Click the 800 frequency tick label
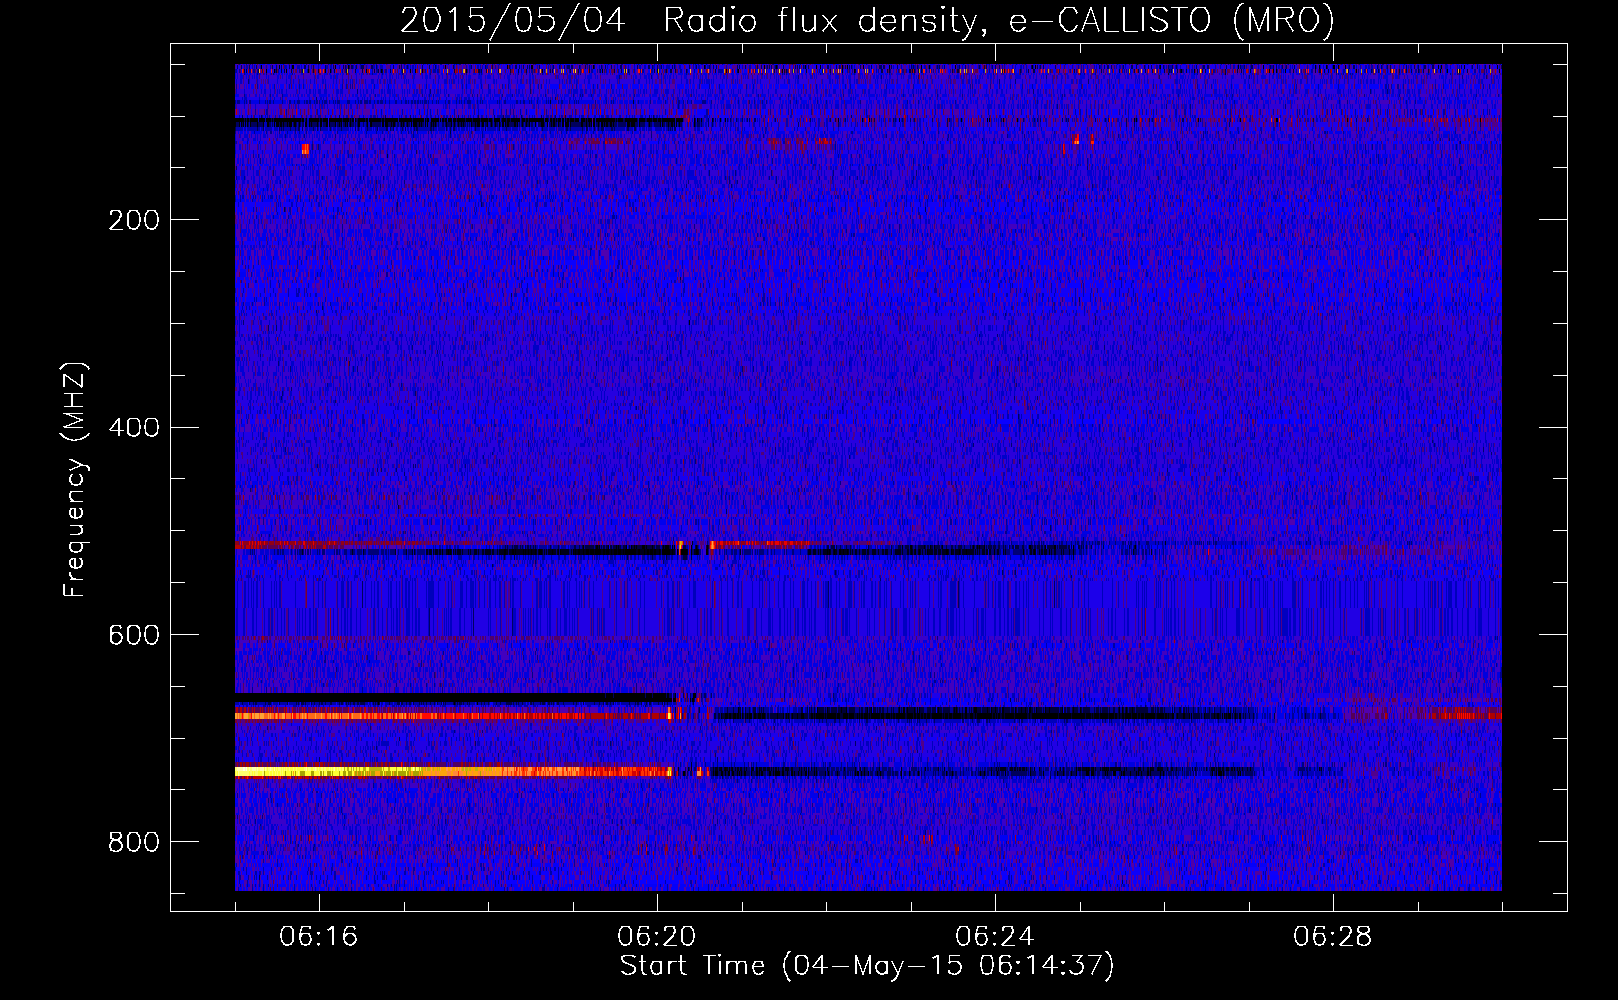 tap(134, 843)
